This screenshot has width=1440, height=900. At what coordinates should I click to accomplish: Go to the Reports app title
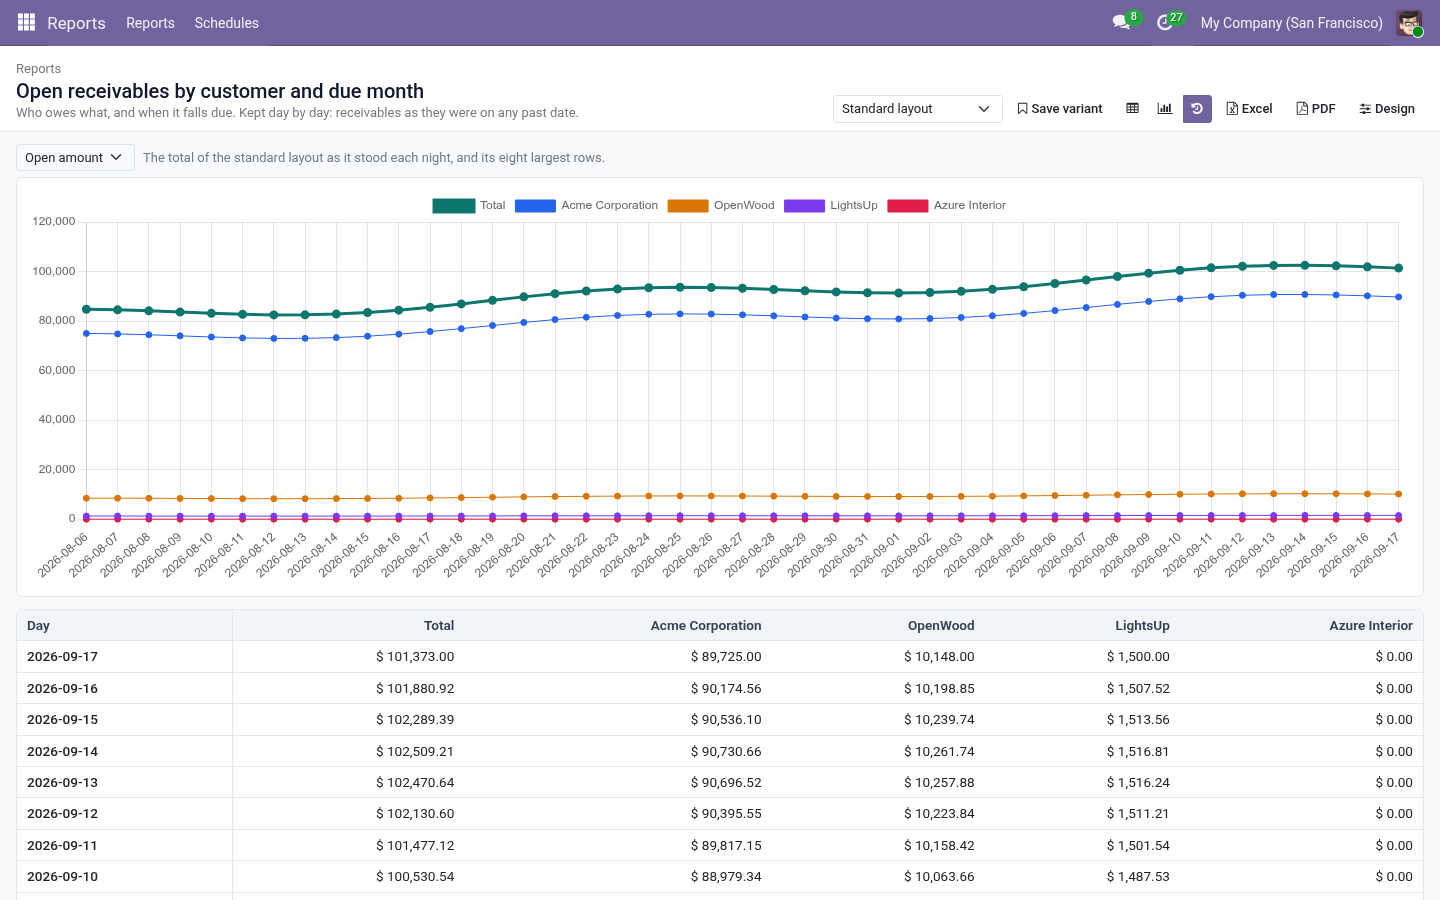coord(76,22)
